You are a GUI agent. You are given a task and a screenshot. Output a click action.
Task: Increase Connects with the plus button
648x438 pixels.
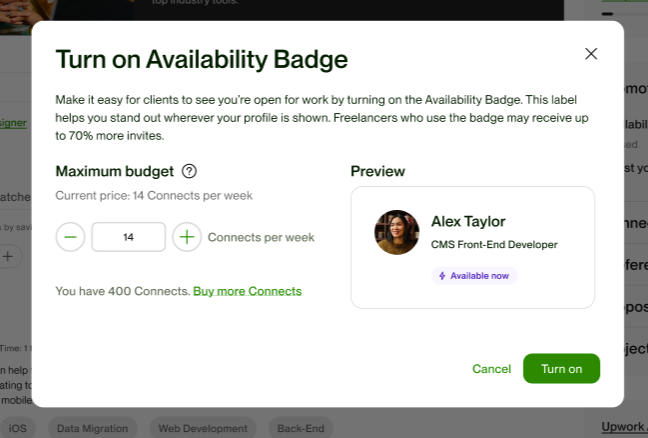[x=187, y=237]
